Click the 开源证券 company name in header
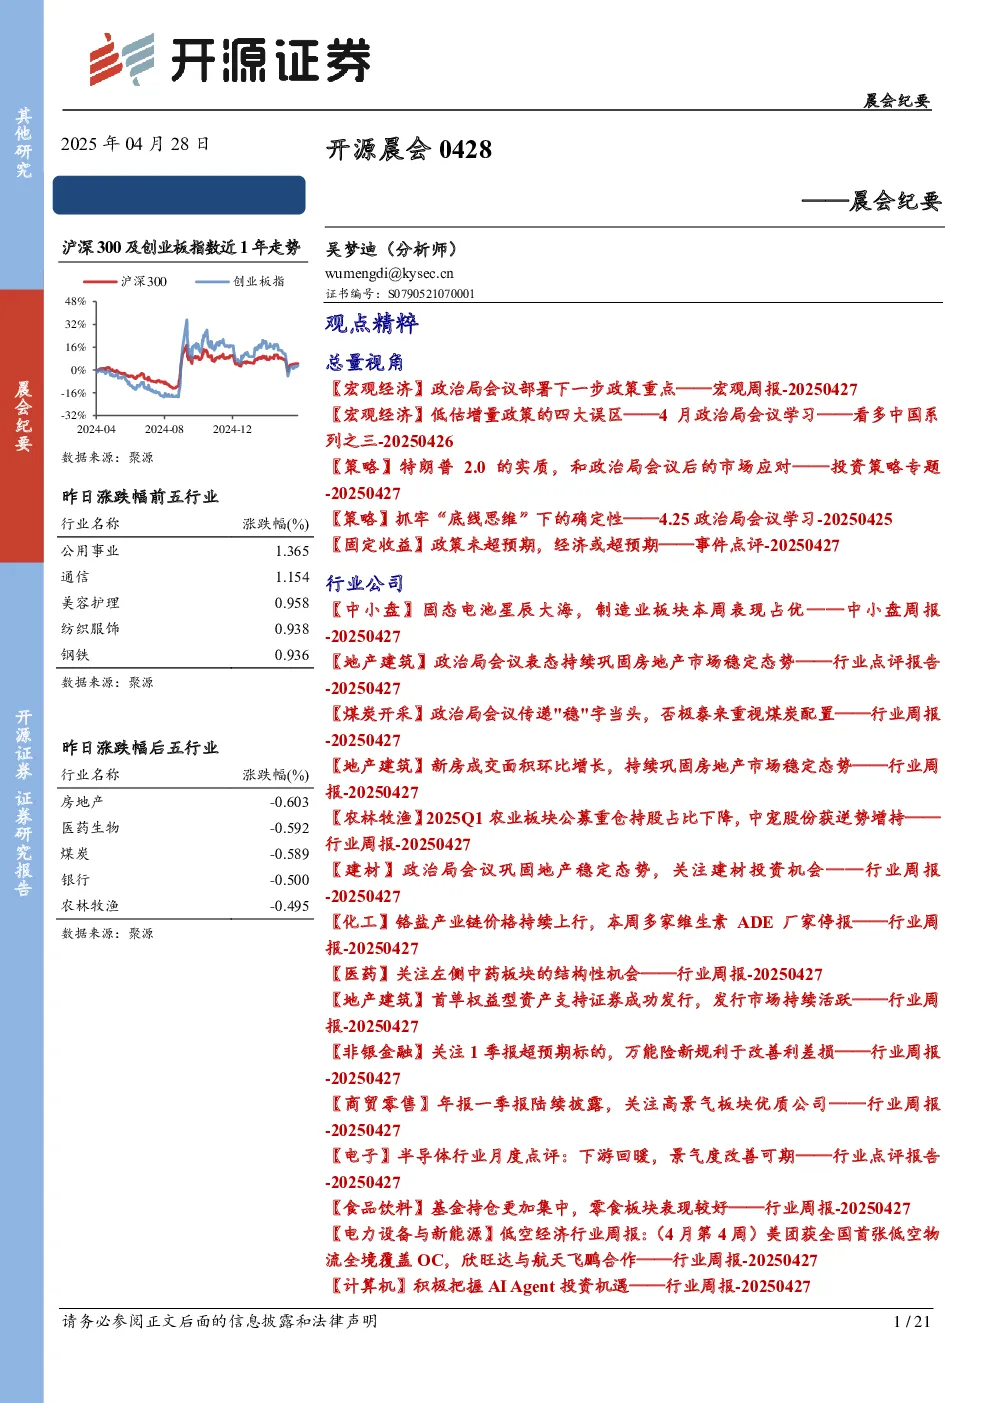The height and width of the screenshot is (1403, 992). 270,60
